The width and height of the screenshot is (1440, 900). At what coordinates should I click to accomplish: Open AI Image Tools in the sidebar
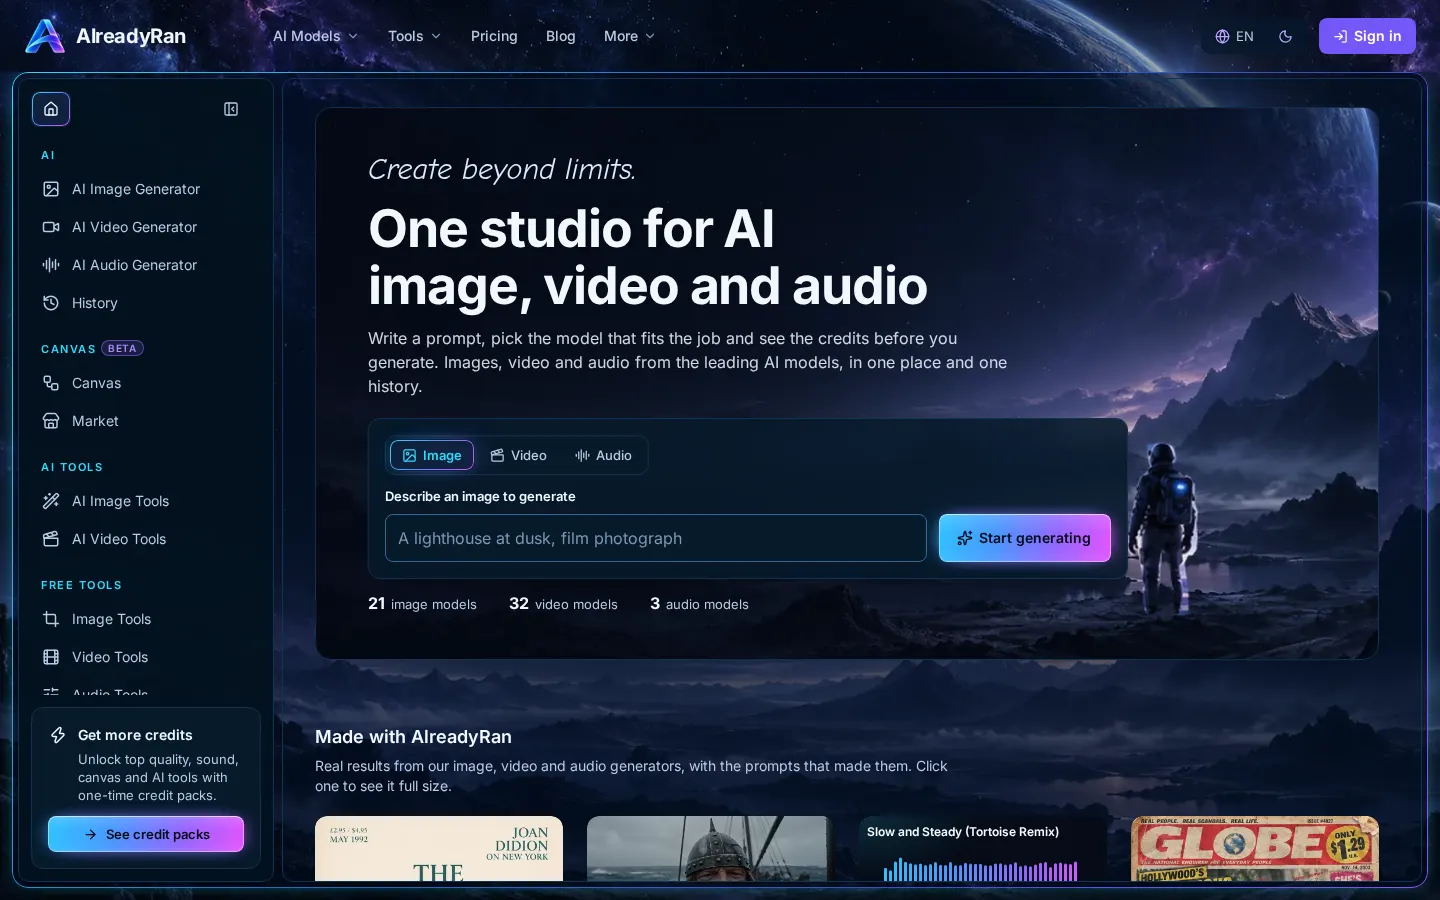[x=146, y=501]
